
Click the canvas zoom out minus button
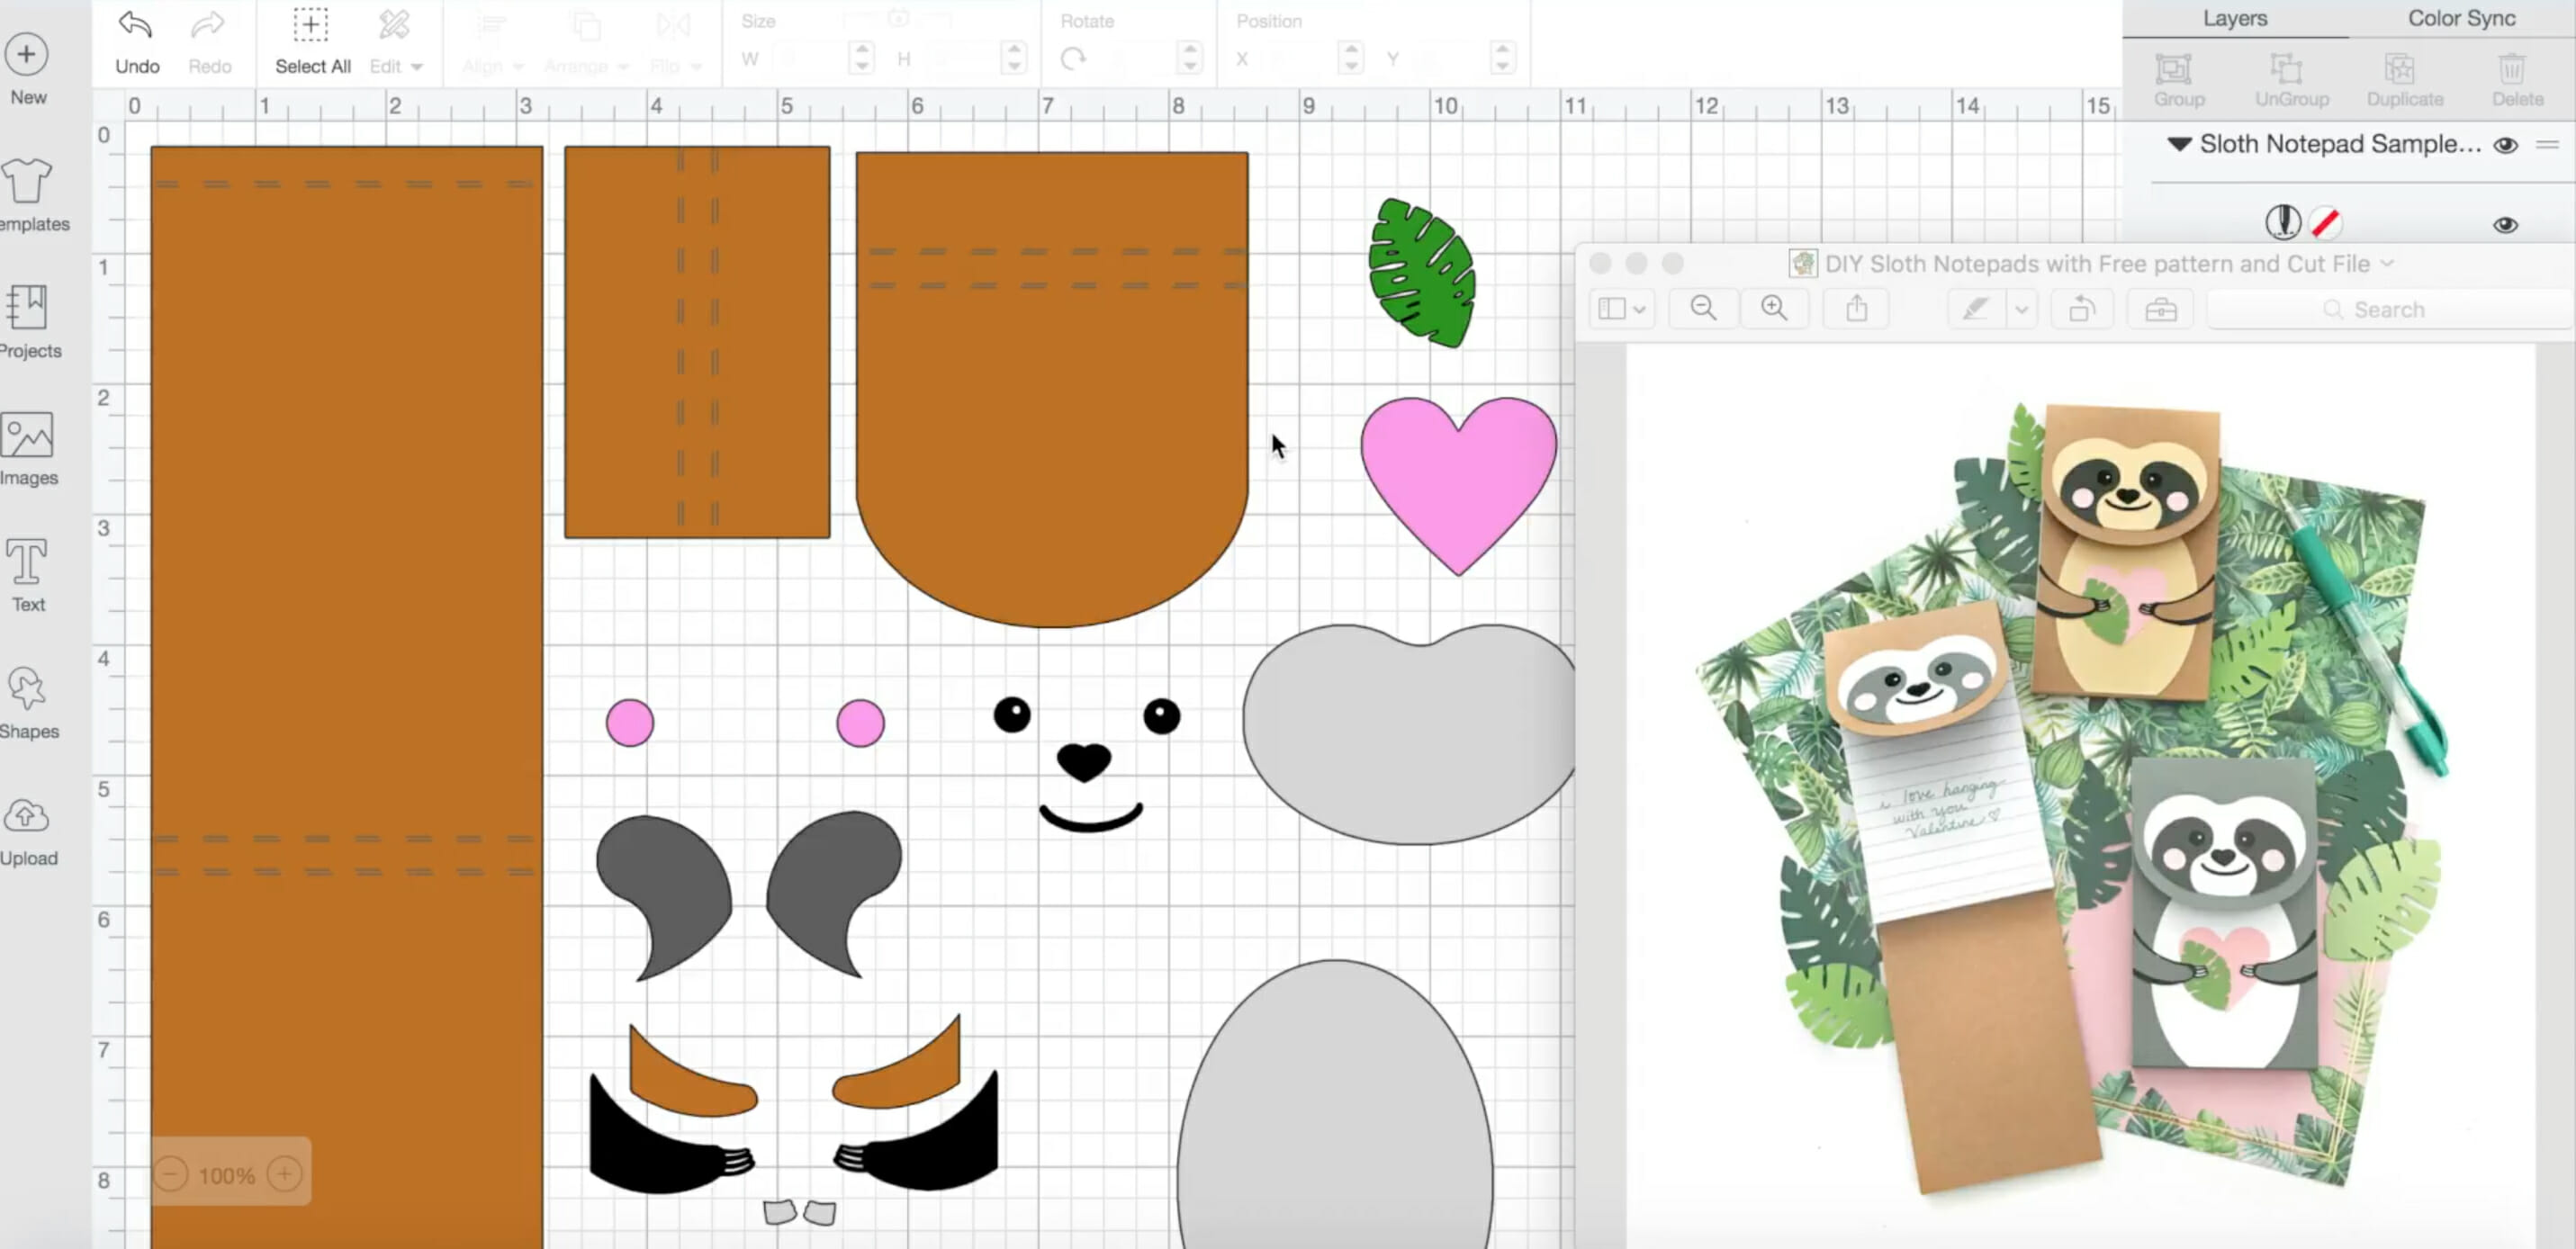[171, 1173]
